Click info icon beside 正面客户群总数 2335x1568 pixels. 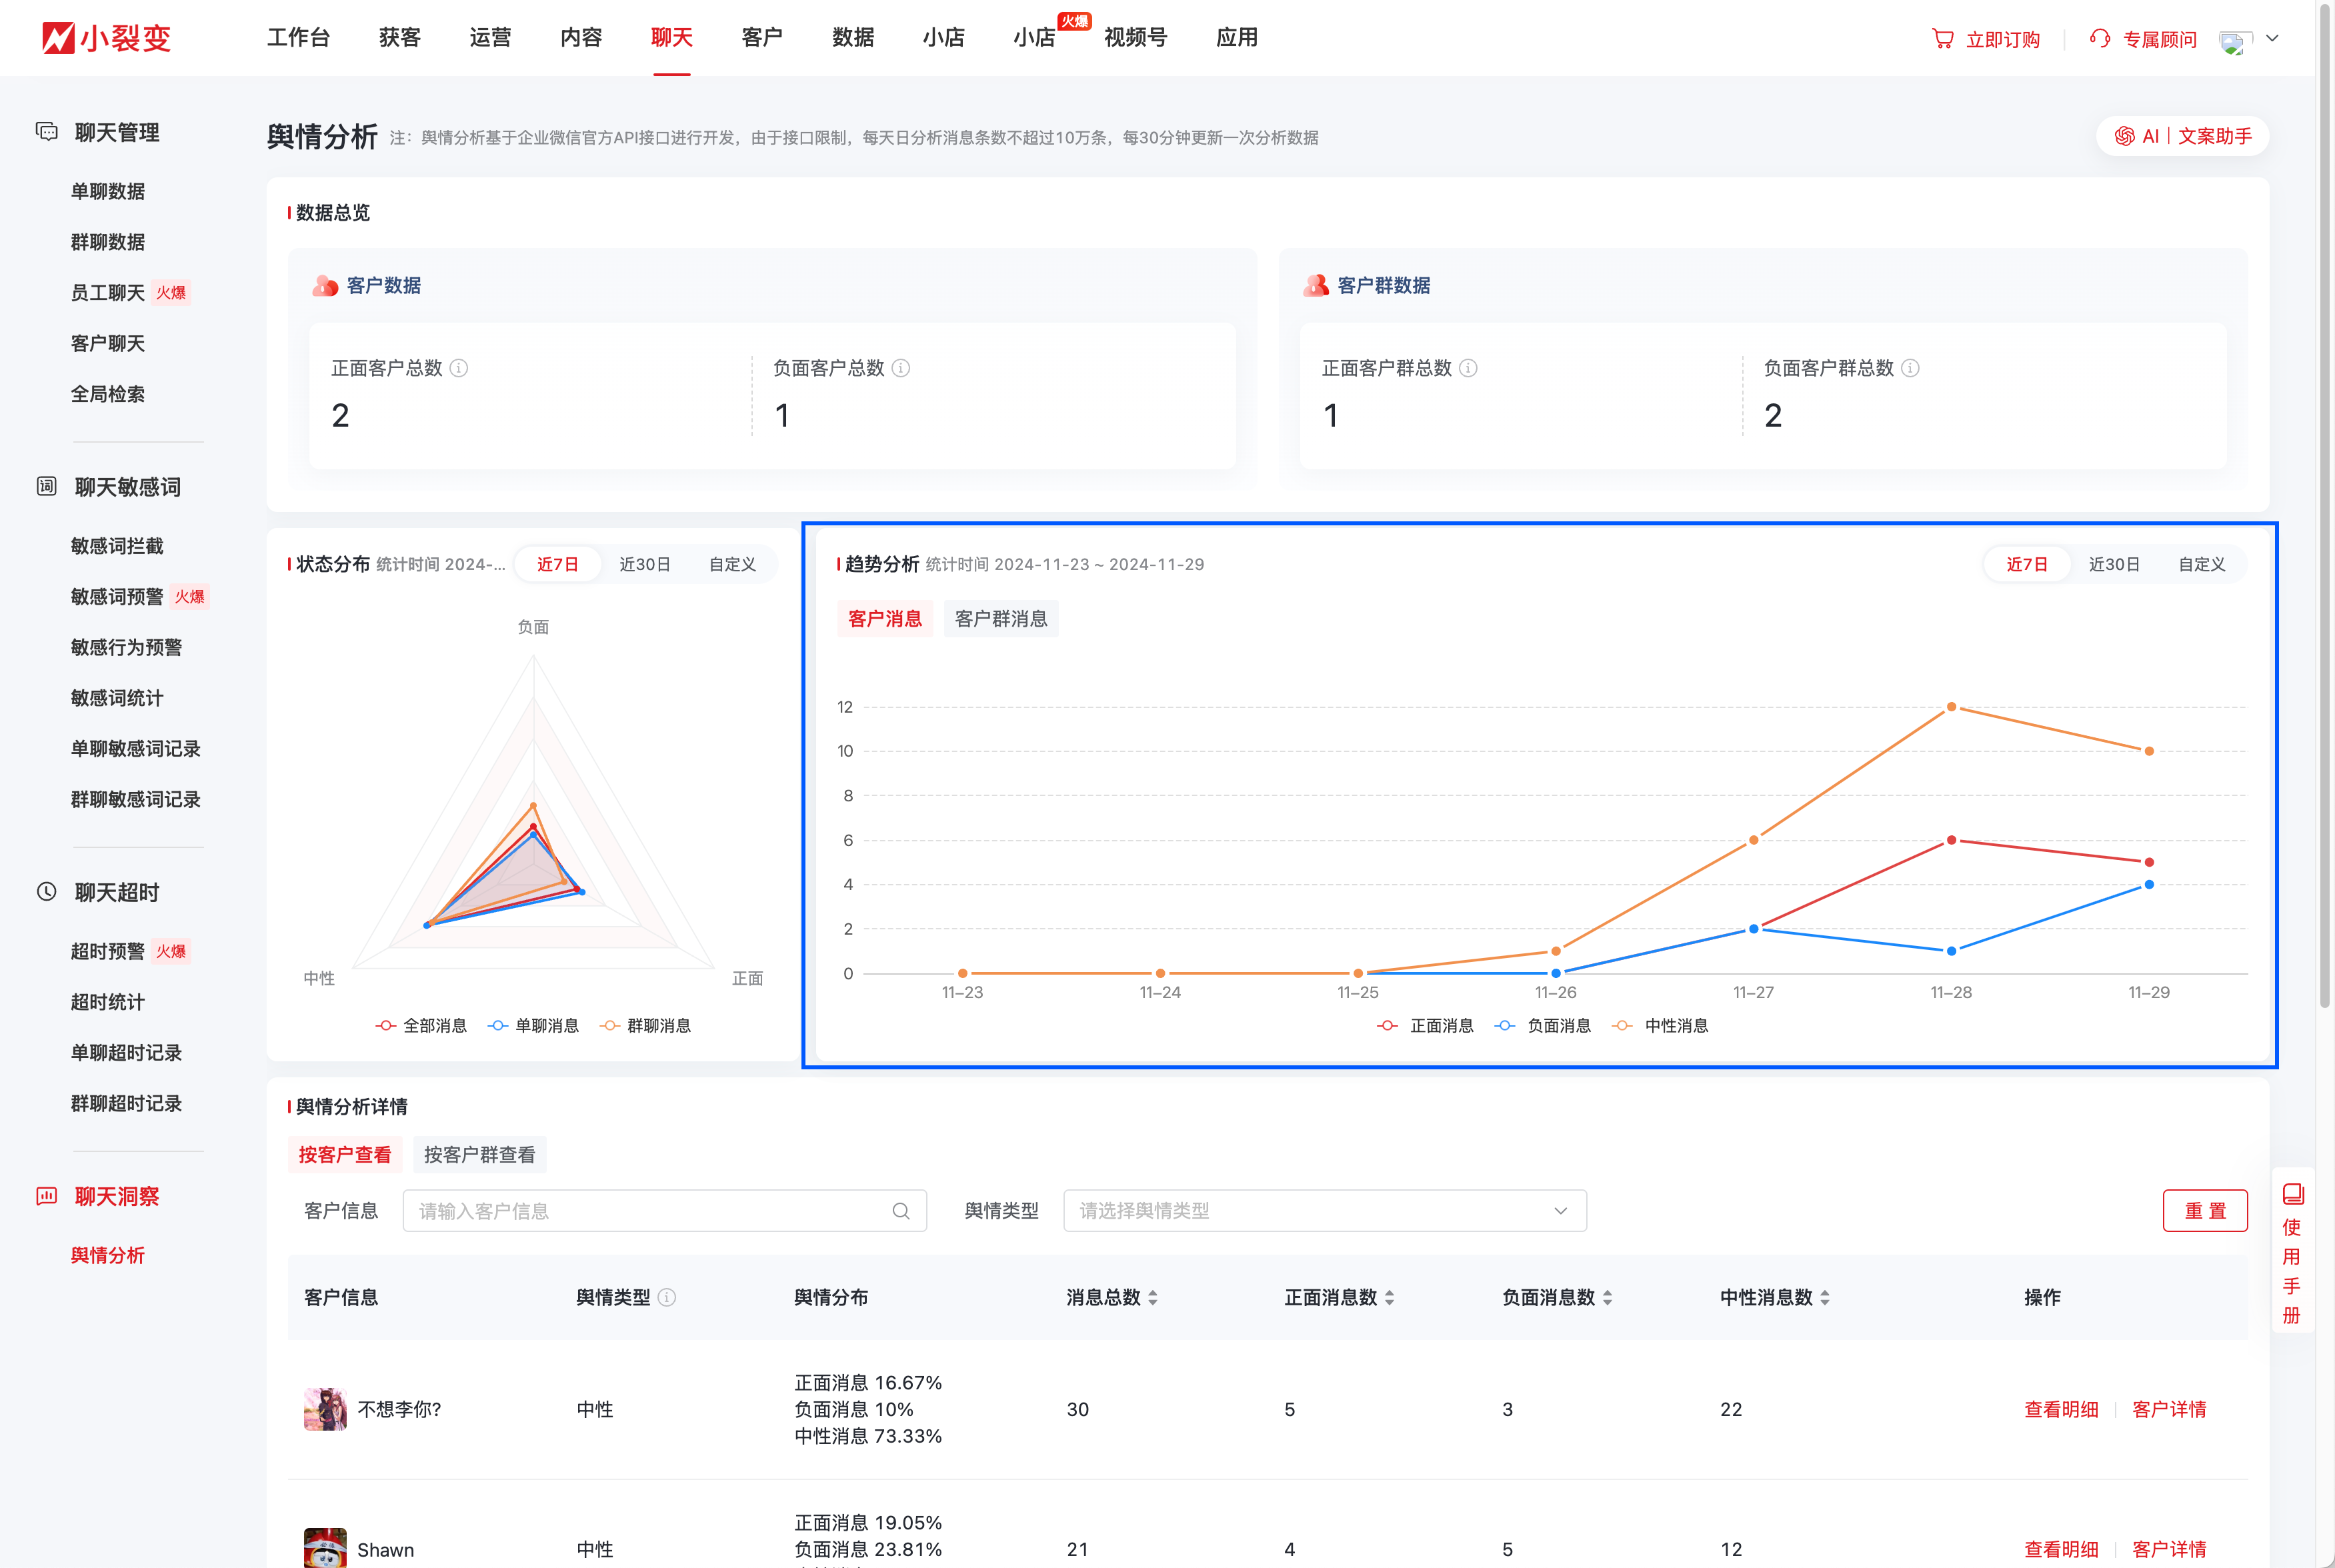[1468, 368]
